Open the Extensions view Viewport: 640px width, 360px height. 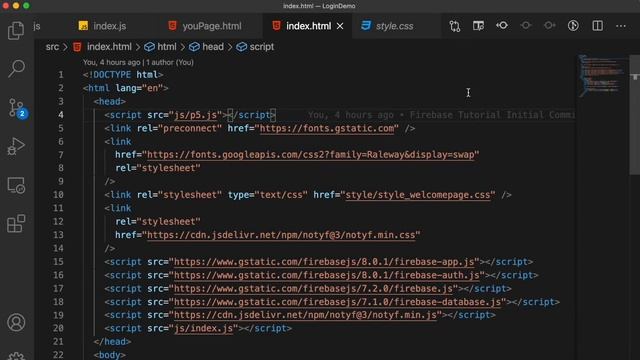[16, 224]
